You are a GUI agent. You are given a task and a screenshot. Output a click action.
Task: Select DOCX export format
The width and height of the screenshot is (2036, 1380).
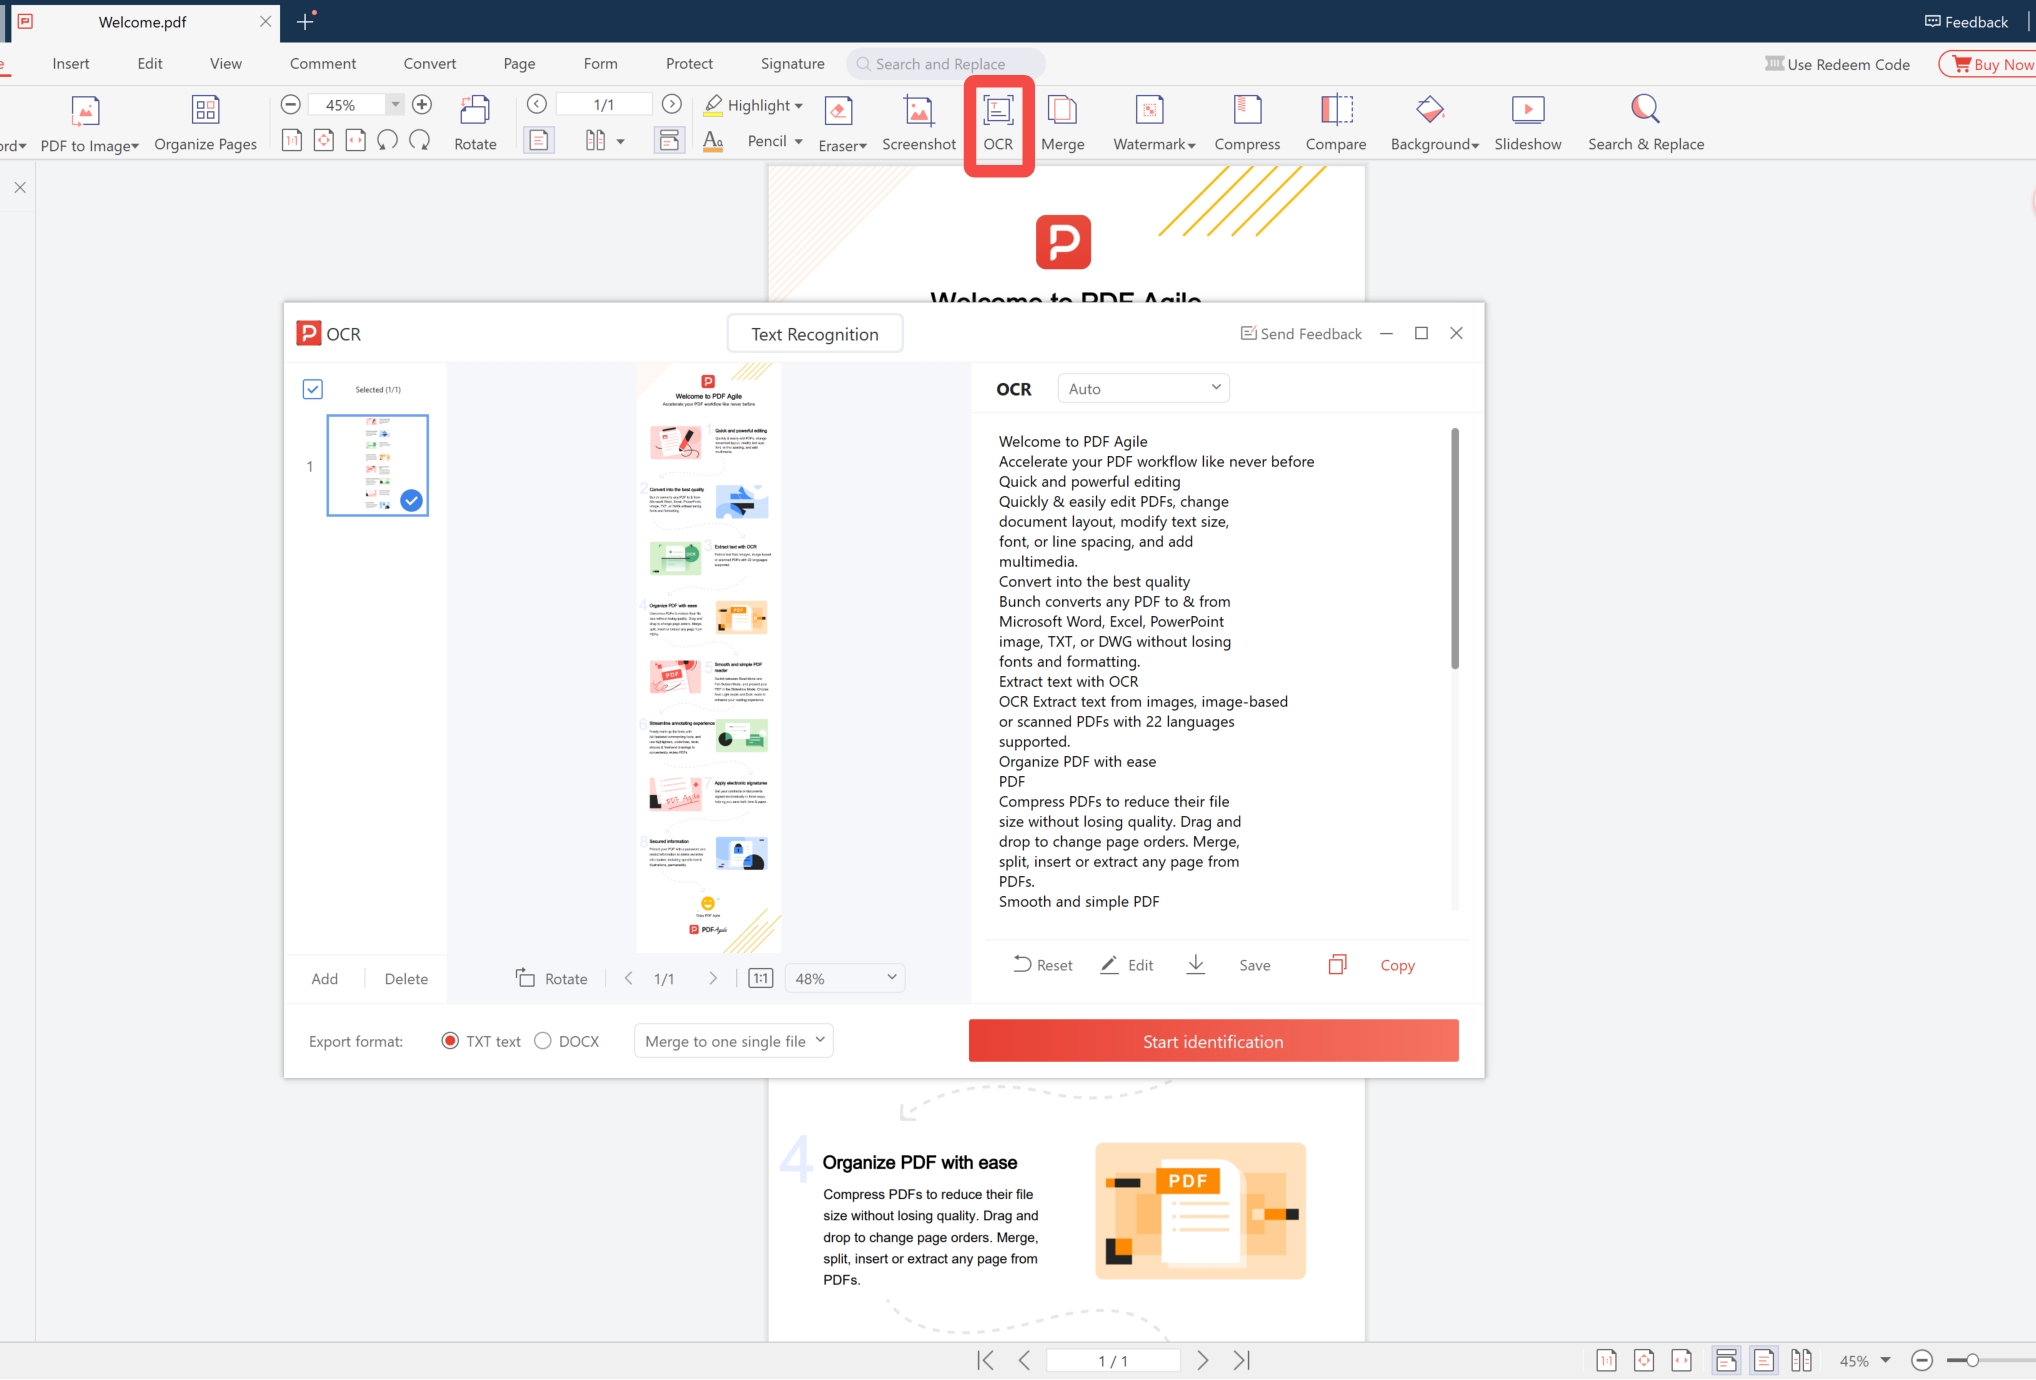[543, 1041]
